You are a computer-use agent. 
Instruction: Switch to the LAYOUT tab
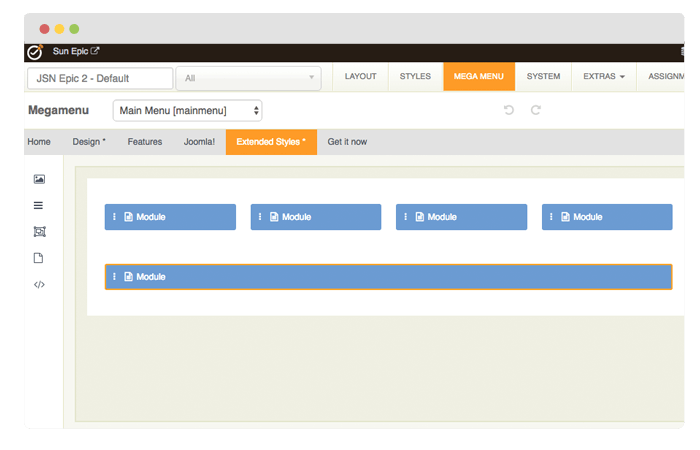pyautogui.click(x=360, y=77)
